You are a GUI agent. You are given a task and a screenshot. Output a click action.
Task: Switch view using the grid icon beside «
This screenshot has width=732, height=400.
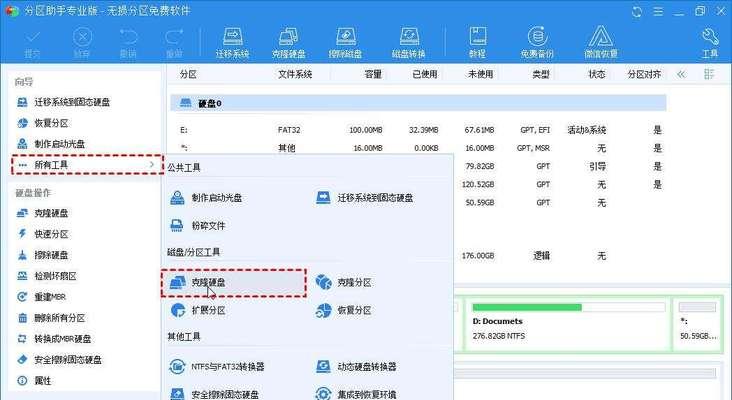pos(709,74)
